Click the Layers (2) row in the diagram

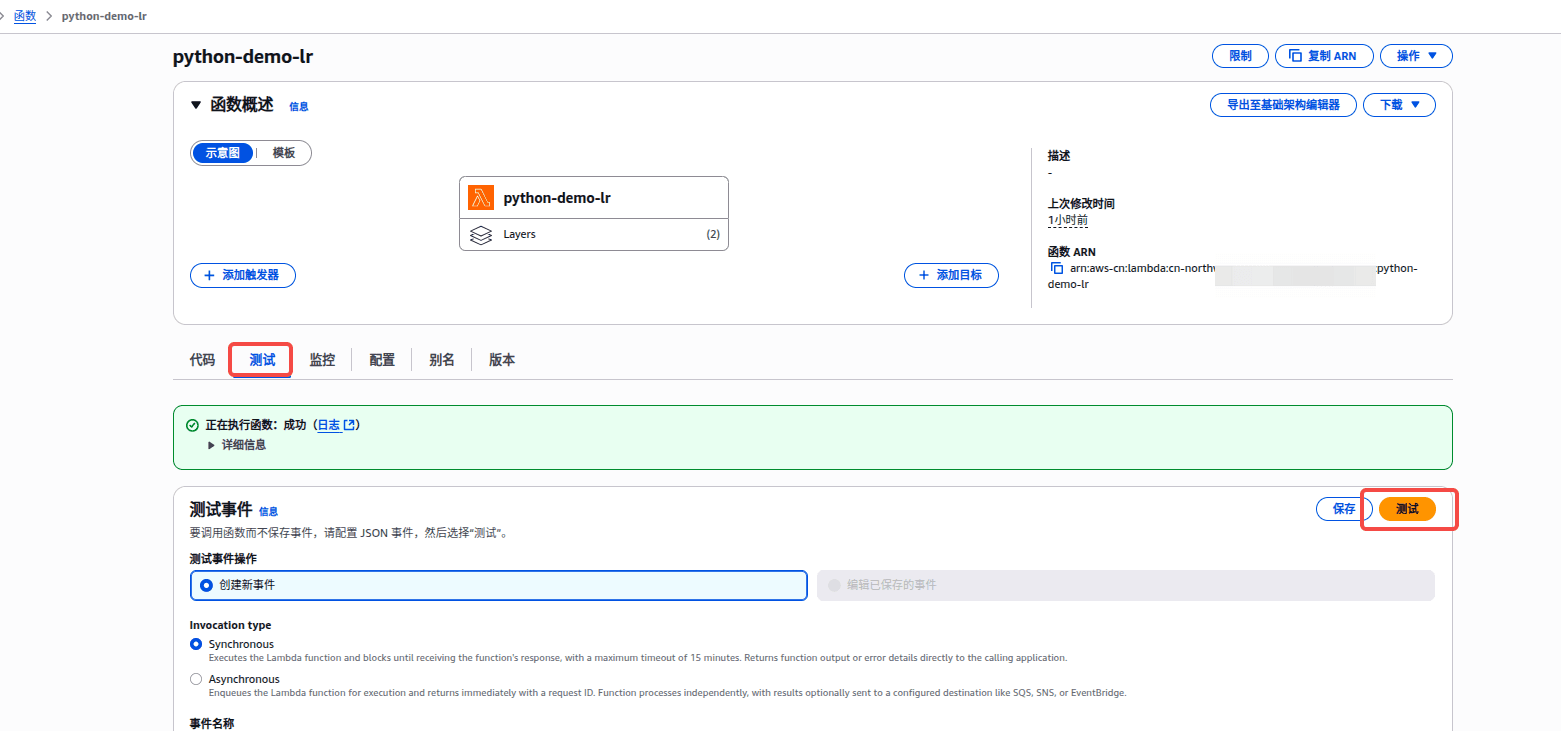[594, 235]
